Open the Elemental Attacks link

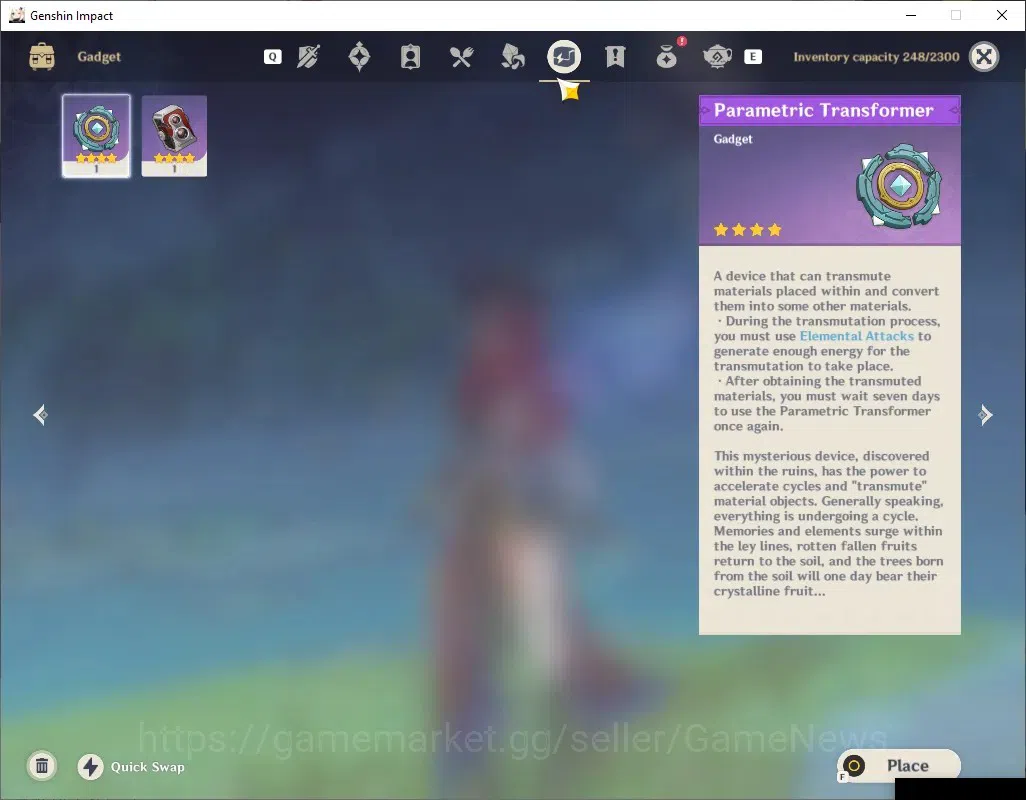click(x=857, y=336)
